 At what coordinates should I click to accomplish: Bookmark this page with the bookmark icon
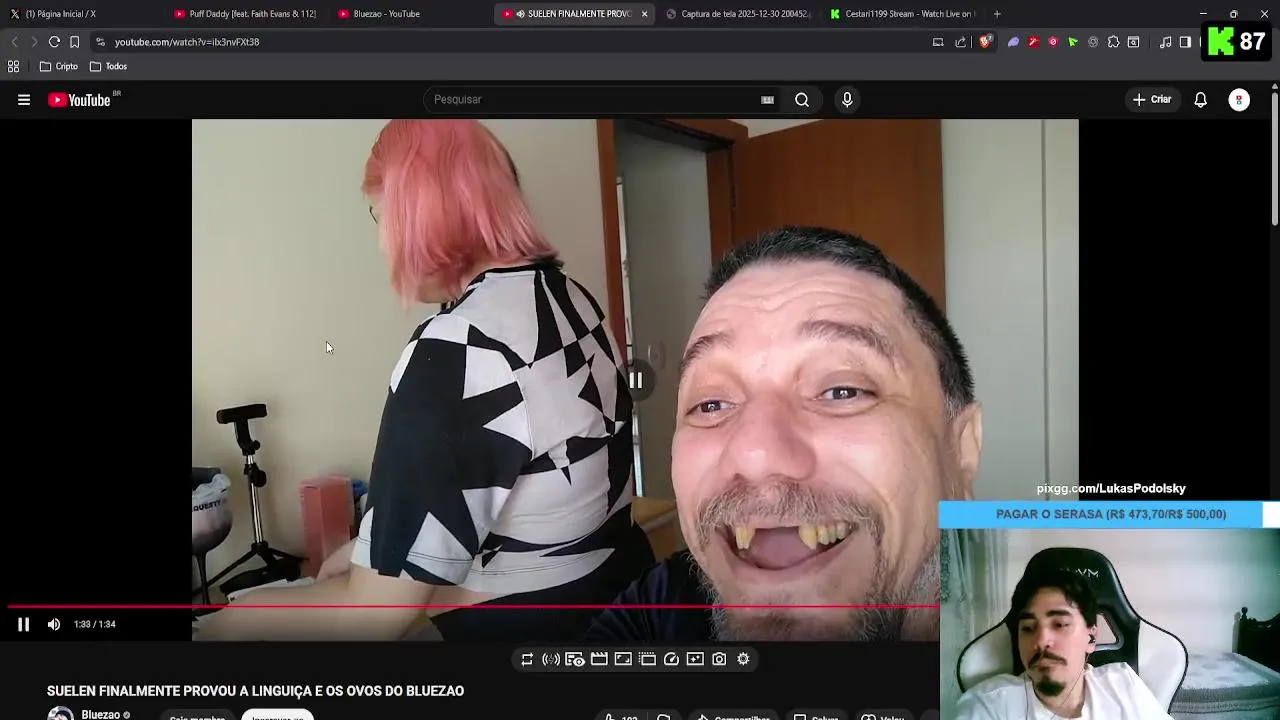[x=74, y=42]
